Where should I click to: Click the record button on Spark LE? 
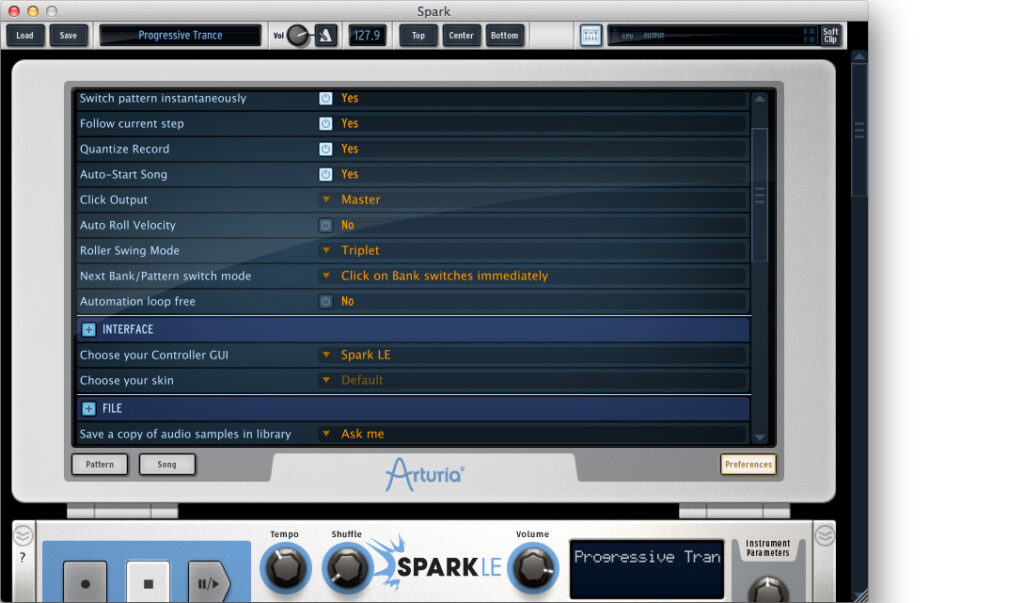tap(85, 583)
